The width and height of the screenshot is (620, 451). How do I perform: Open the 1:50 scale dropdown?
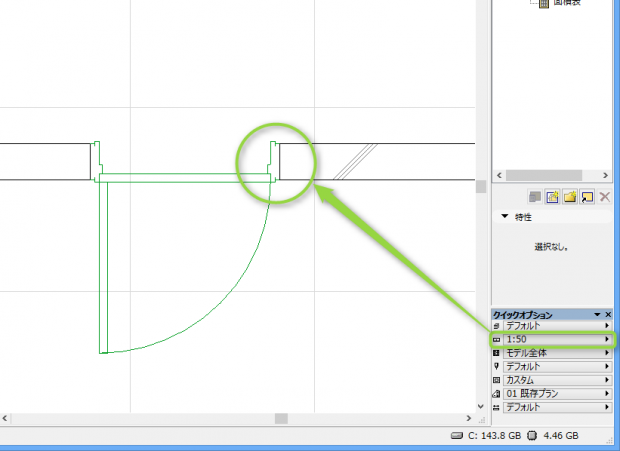[557, 340]
